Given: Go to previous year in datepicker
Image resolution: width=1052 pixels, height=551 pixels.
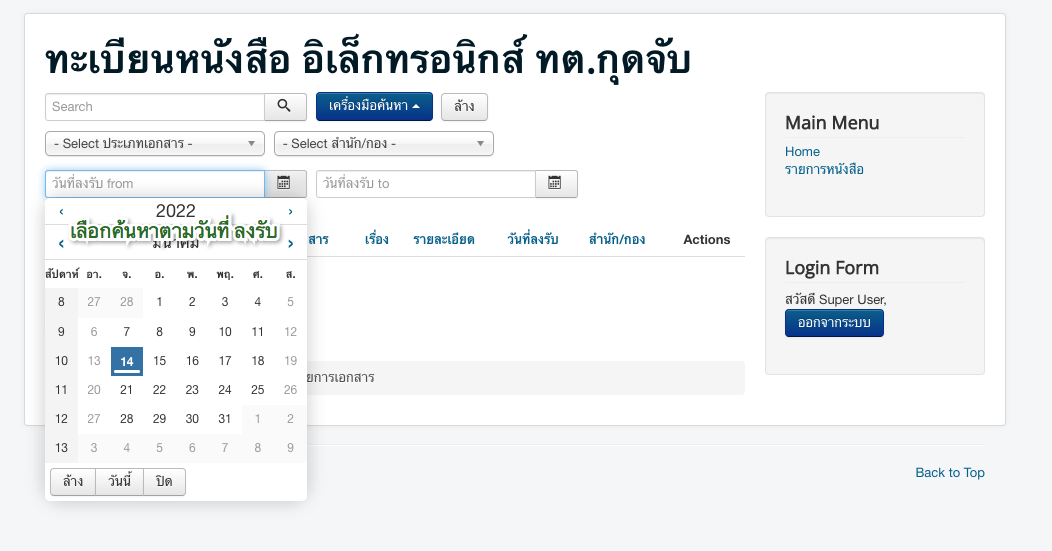Looking at the screenshot, I should coord(62,212).
